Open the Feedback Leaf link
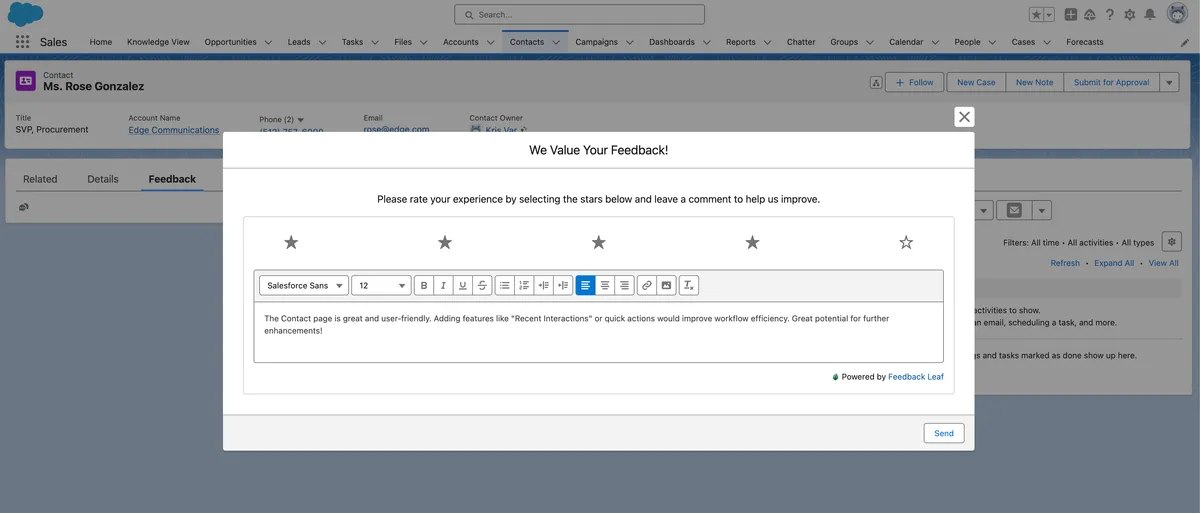Image resolution: width=1200 pixels, height=513 pixels. pos(916,377)
